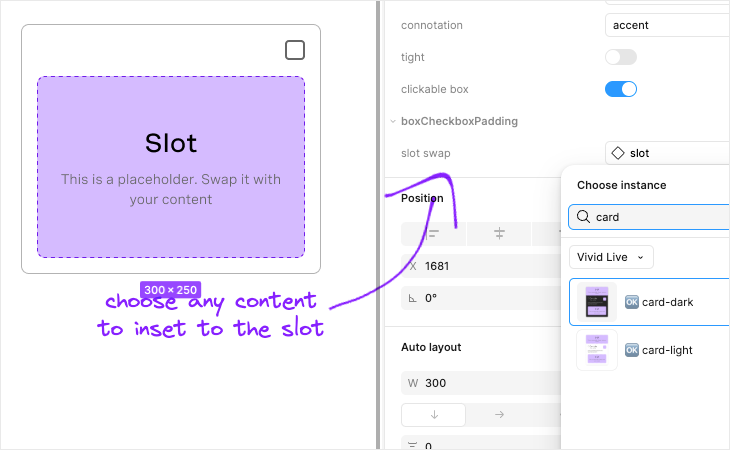730x450 pixels.
Task: Click the purple Slot placeholder area
Action: [x=171, y=167]
